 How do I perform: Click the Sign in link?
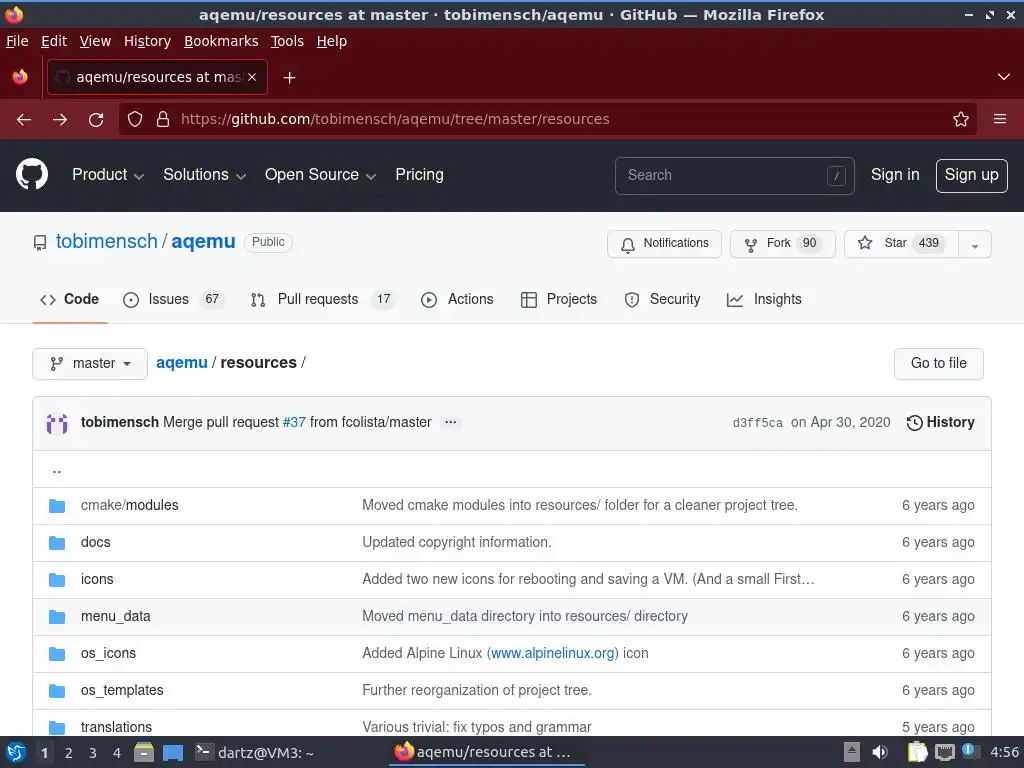click(895, 174)
